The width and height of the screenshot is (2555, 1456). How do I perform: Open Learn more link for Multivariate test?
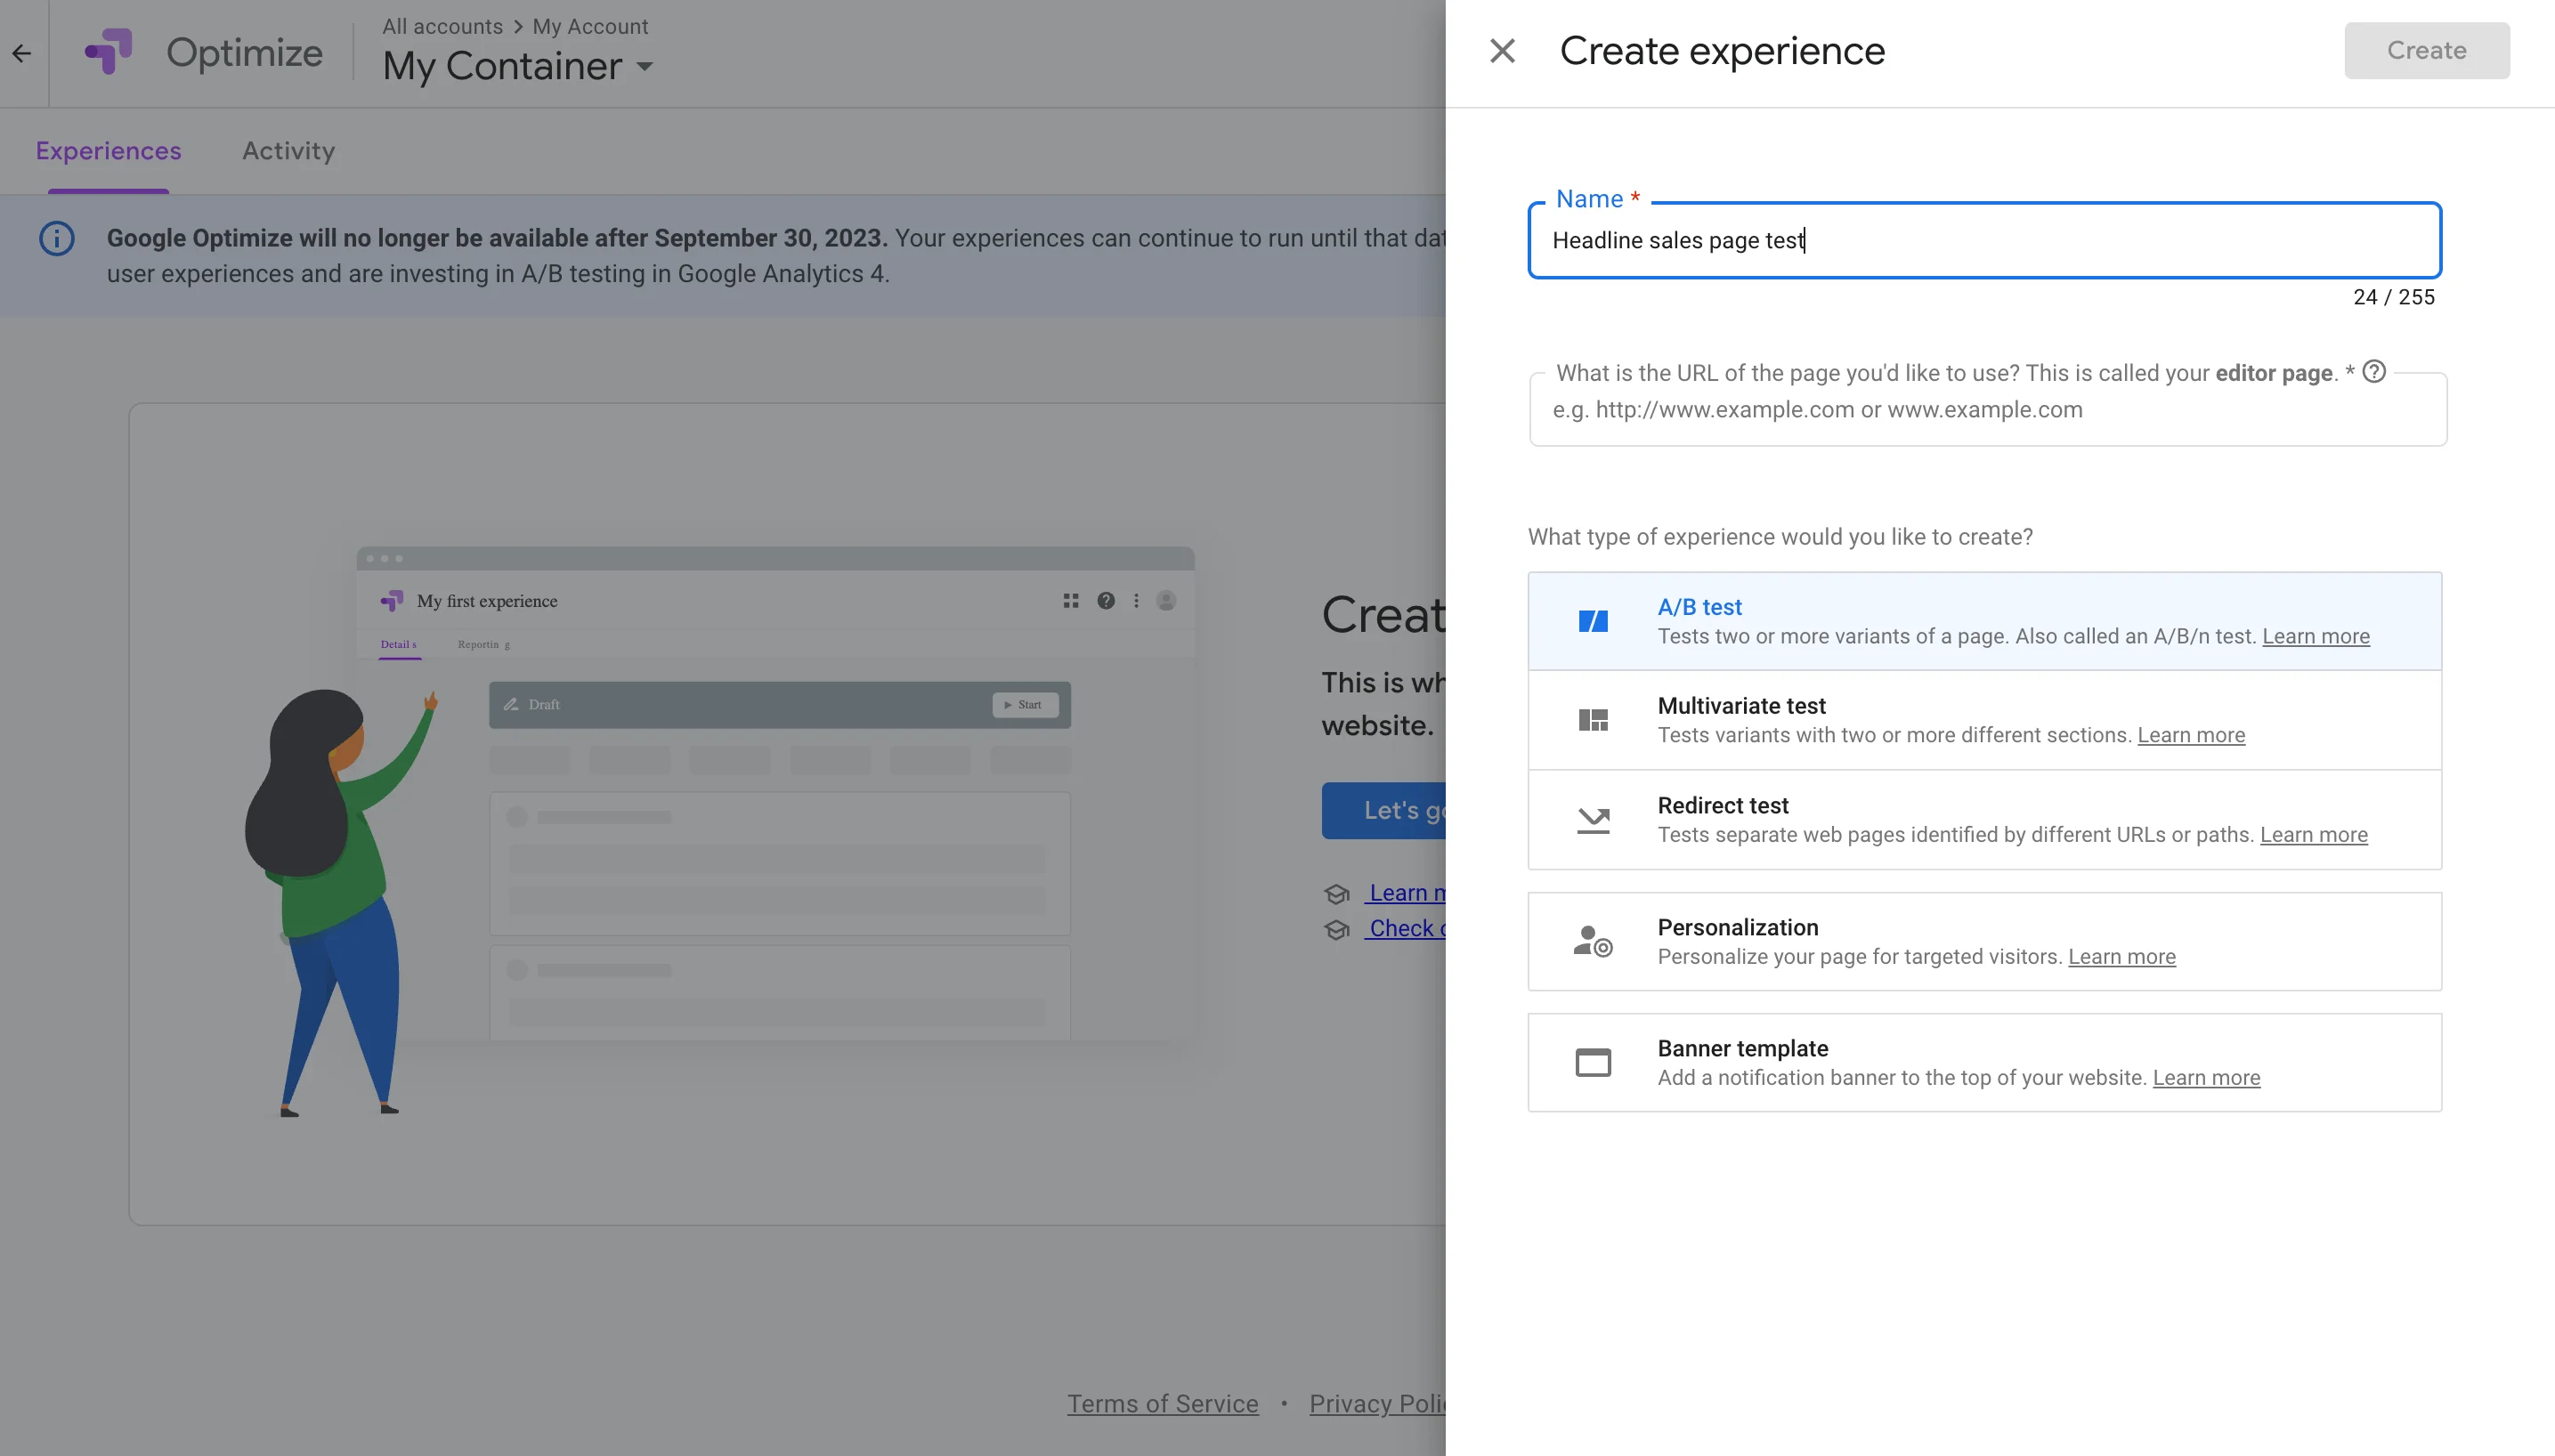tap(2190, 735)
